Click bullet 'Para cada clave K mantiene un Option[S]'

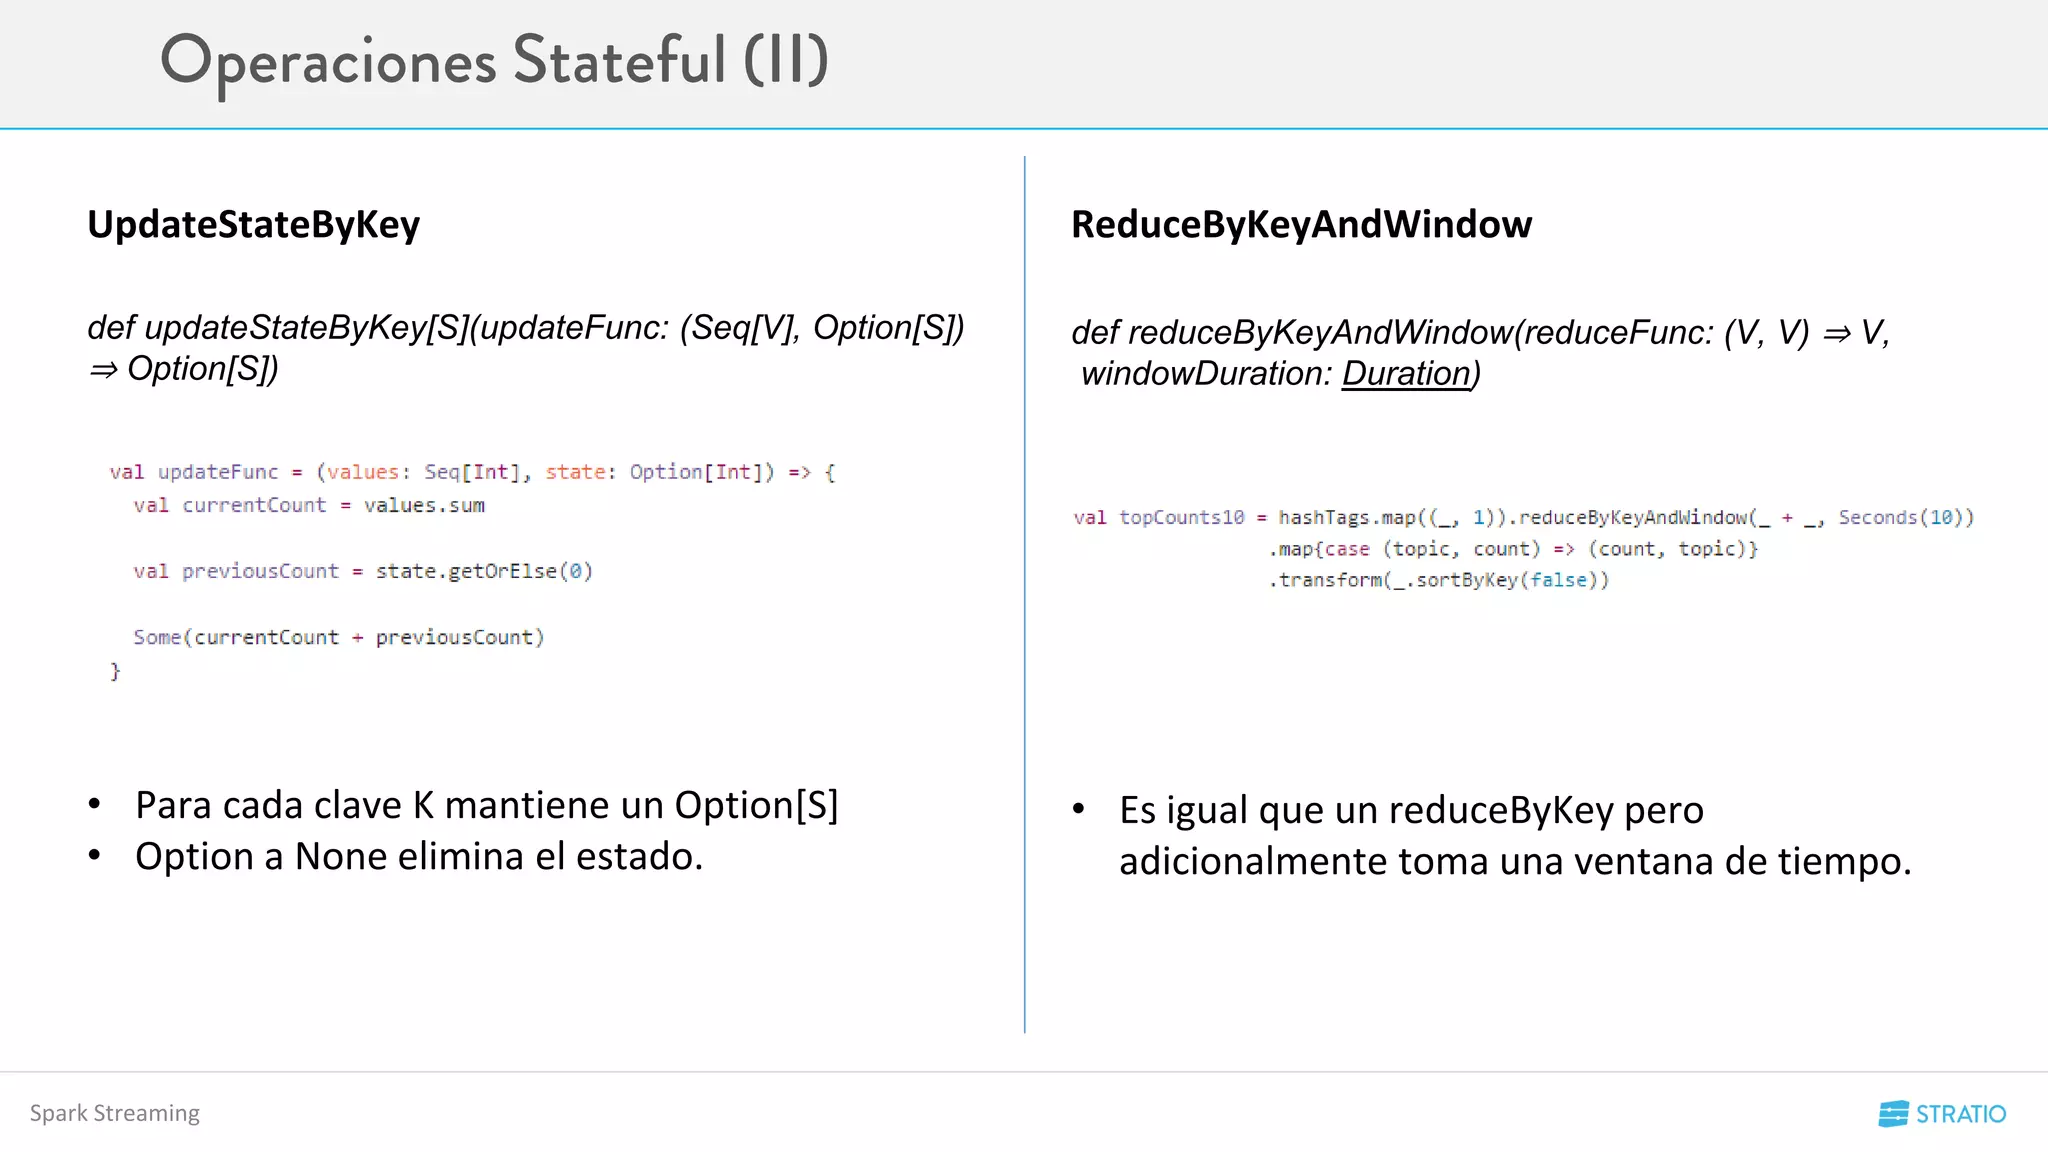point(487,805)
